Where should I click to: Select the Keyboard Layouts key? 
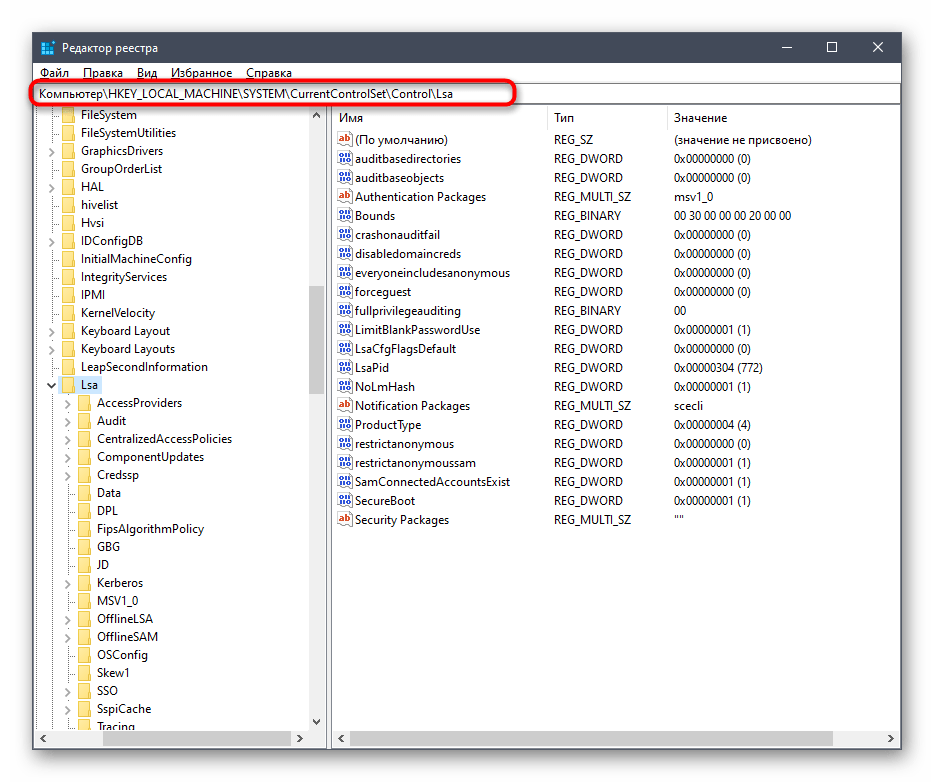[x=127, y=349]
